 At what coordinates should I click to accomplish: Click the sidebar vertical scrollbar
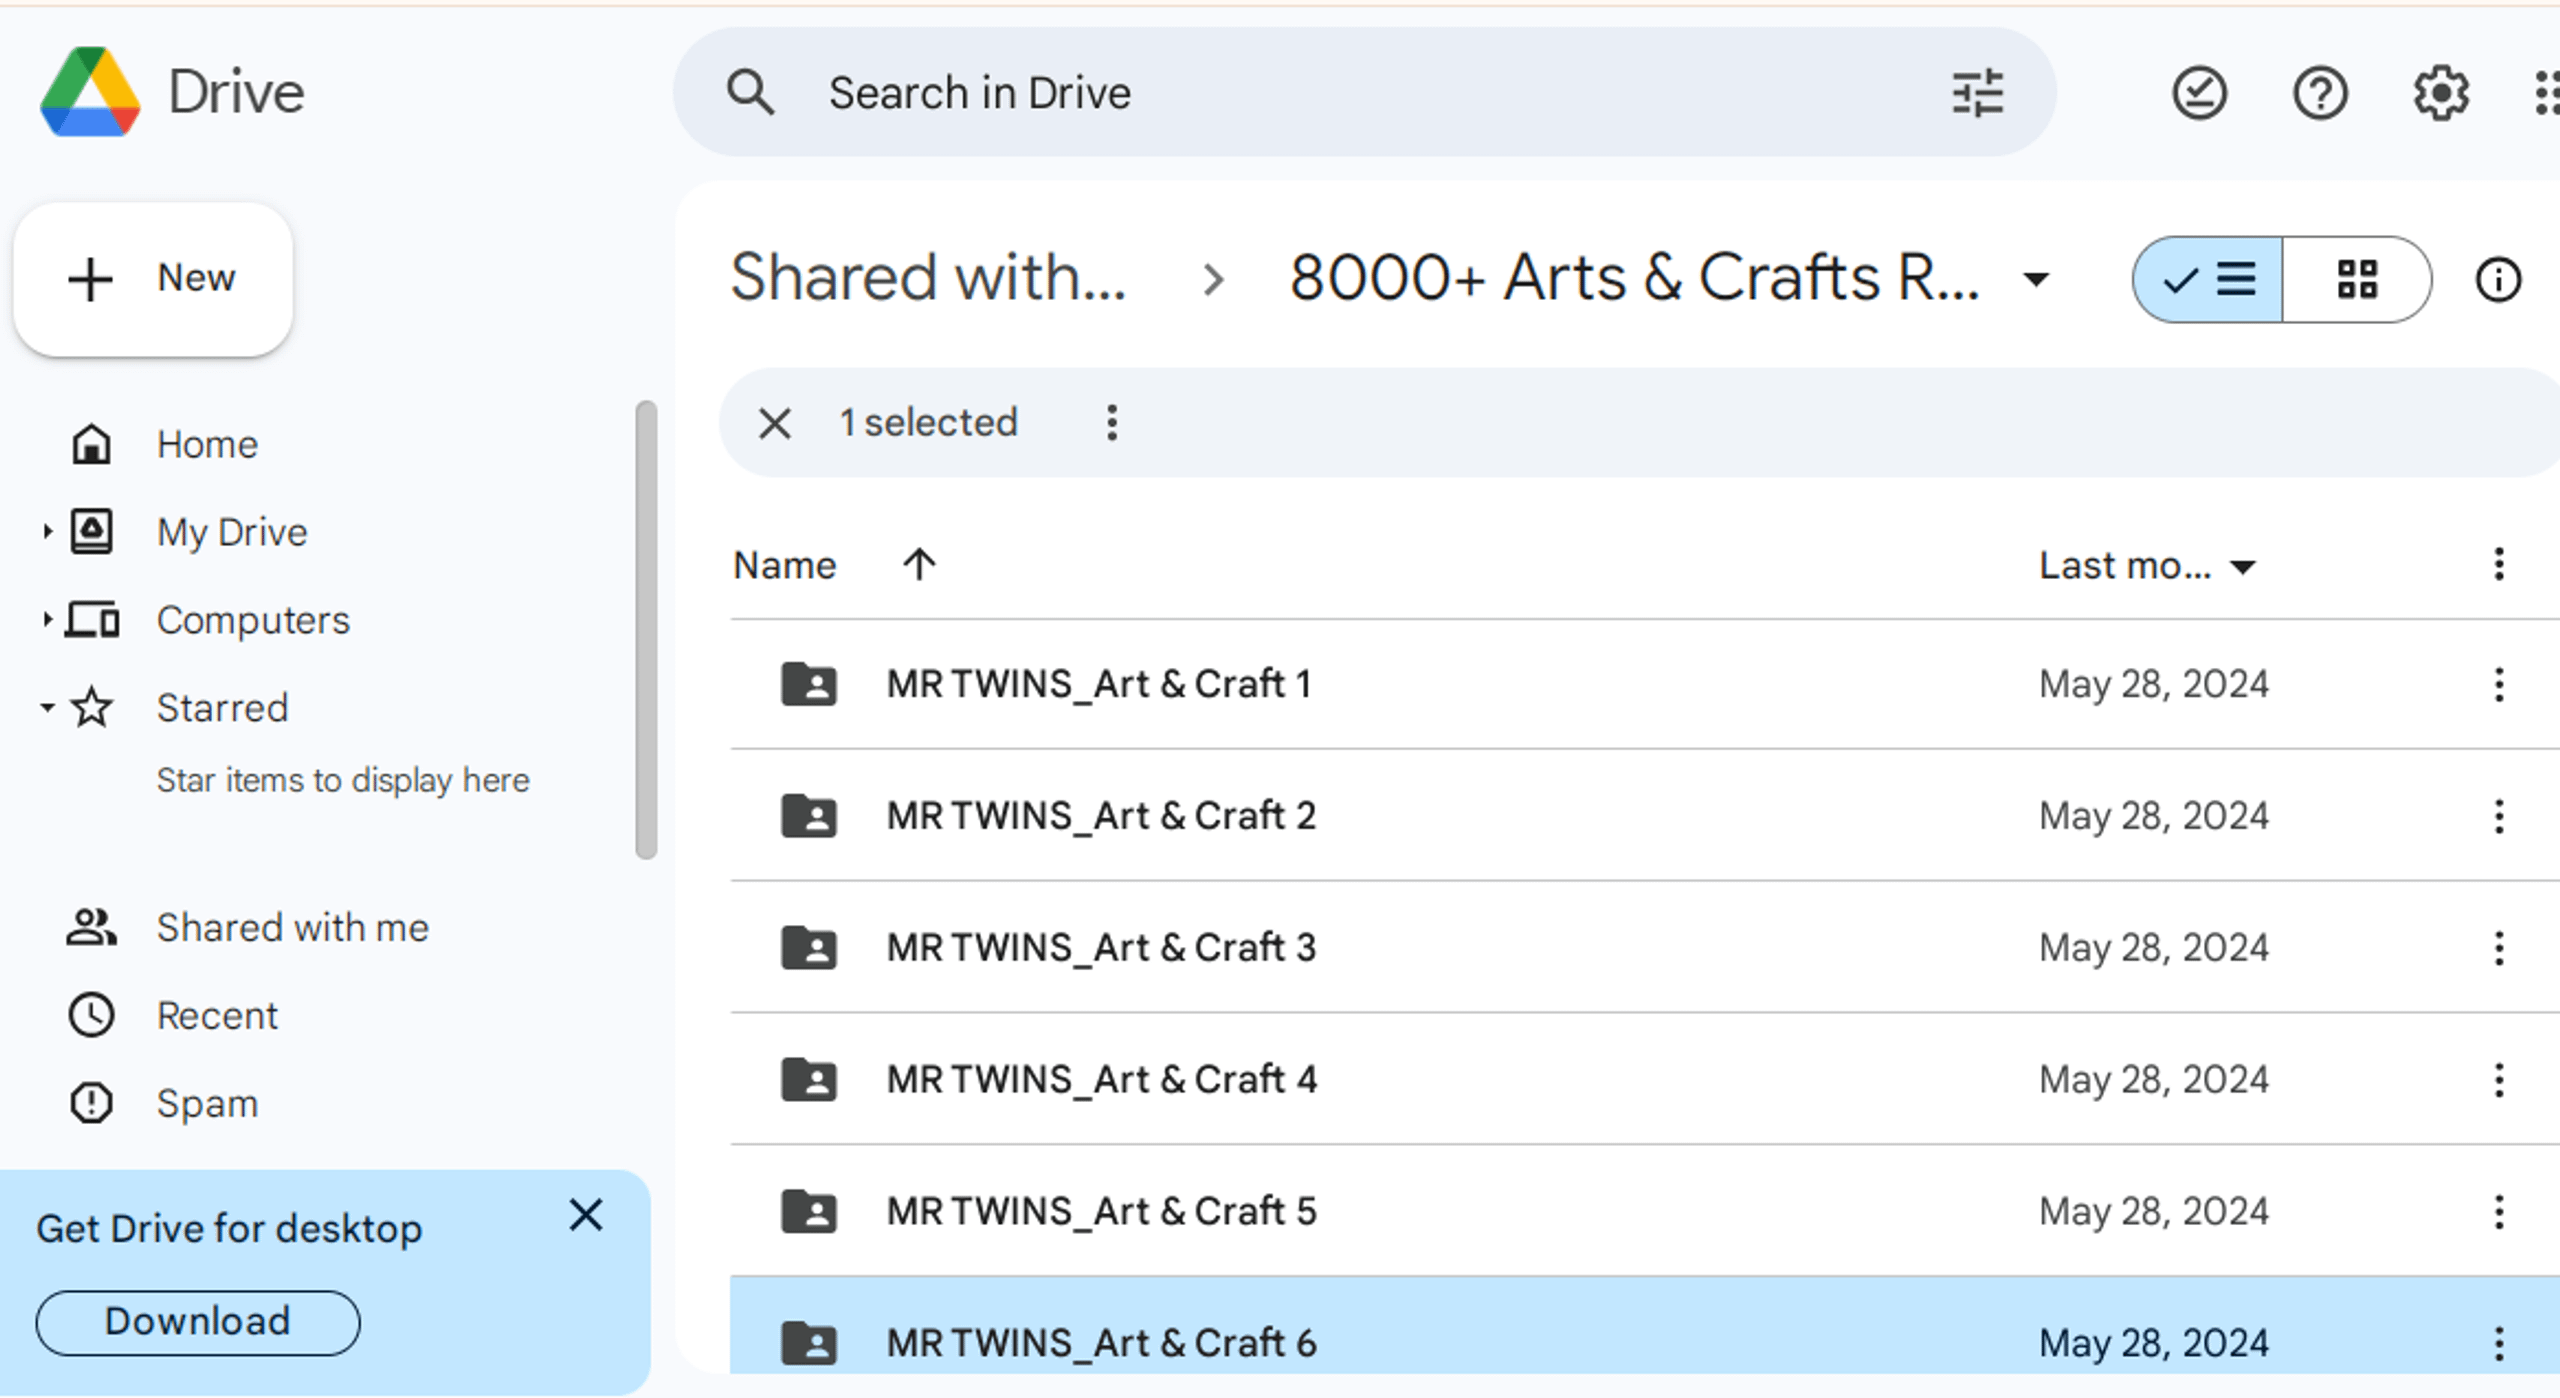[x=646, y=630]
